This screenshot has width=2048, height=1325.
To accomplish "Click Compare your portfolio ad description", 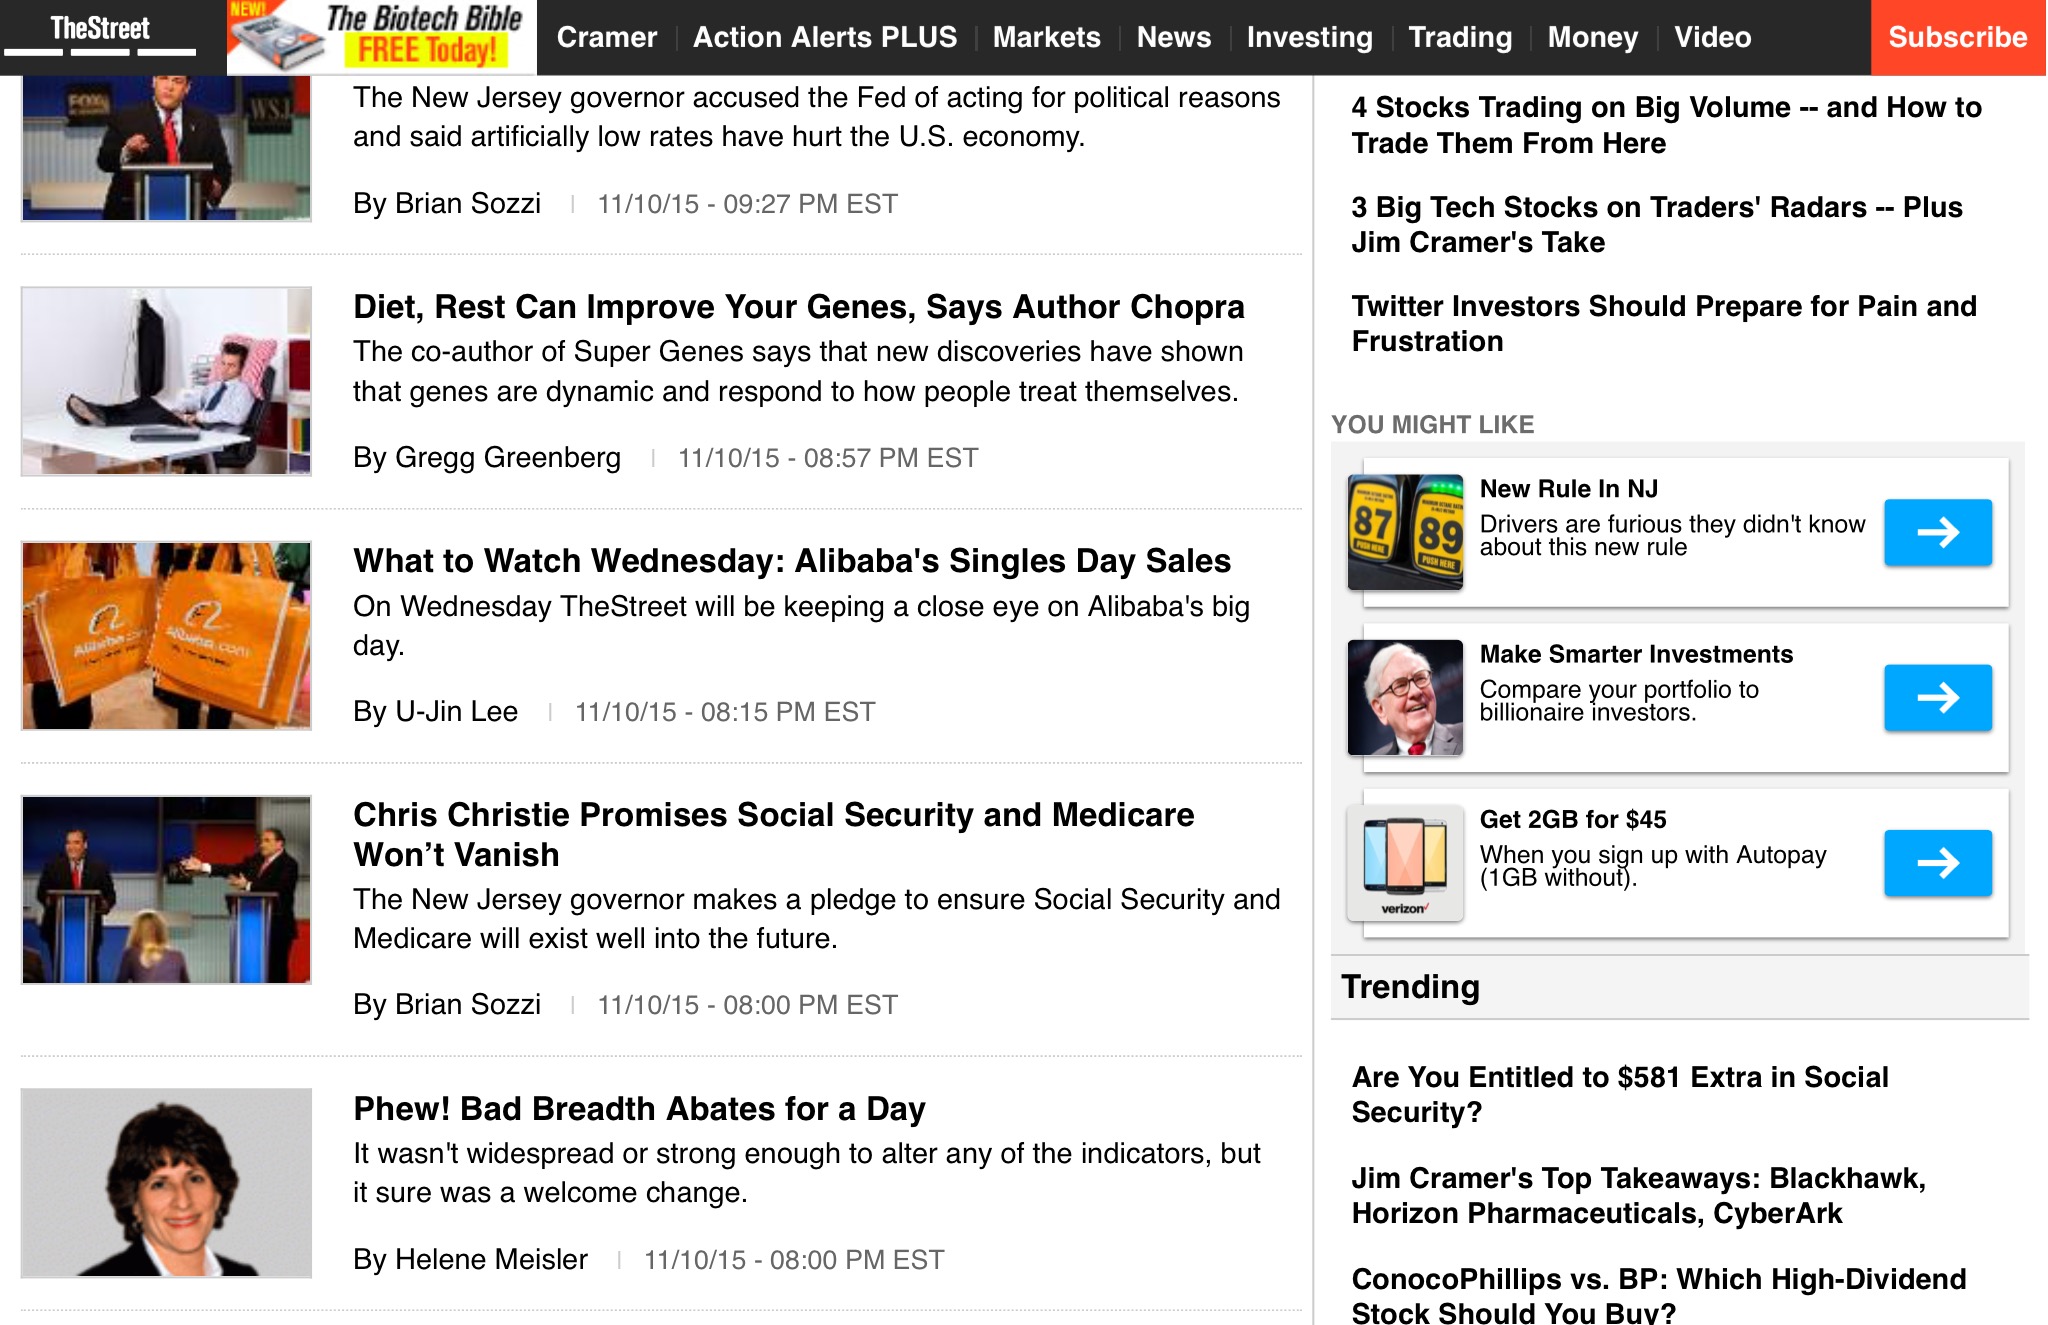I will [x=1619, y=700].
